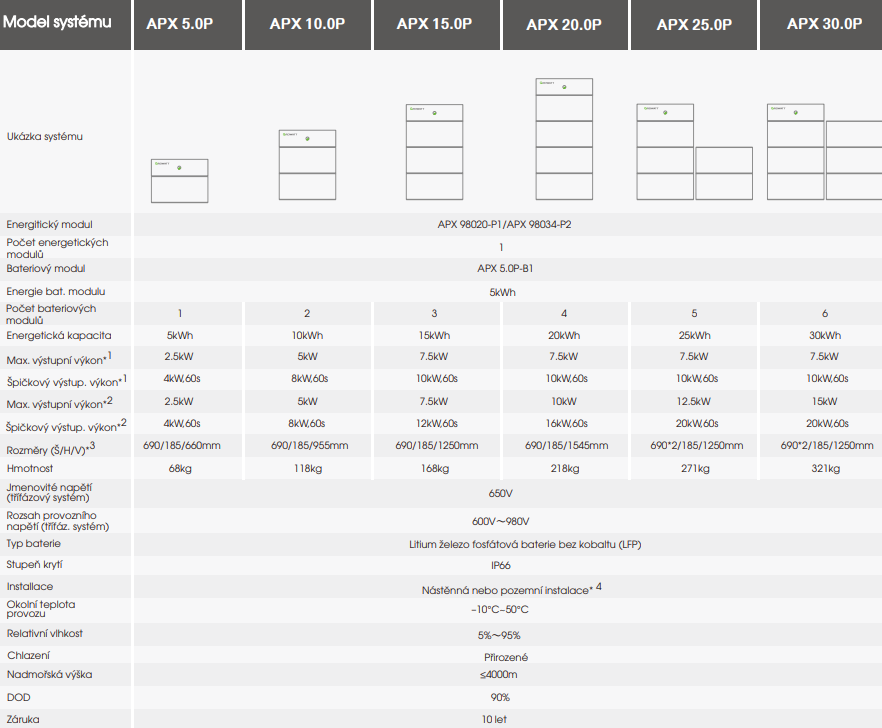
Task: Click the APX 20.0P system illustration
Action: pyautogui.click(x=564, y=139)
